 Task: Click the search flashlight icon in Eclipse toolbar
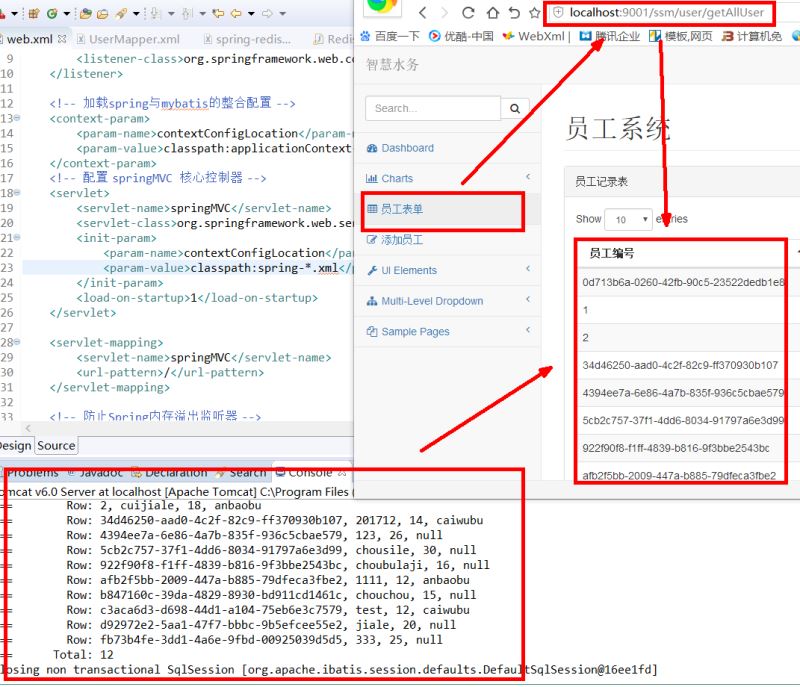point(121,13)
